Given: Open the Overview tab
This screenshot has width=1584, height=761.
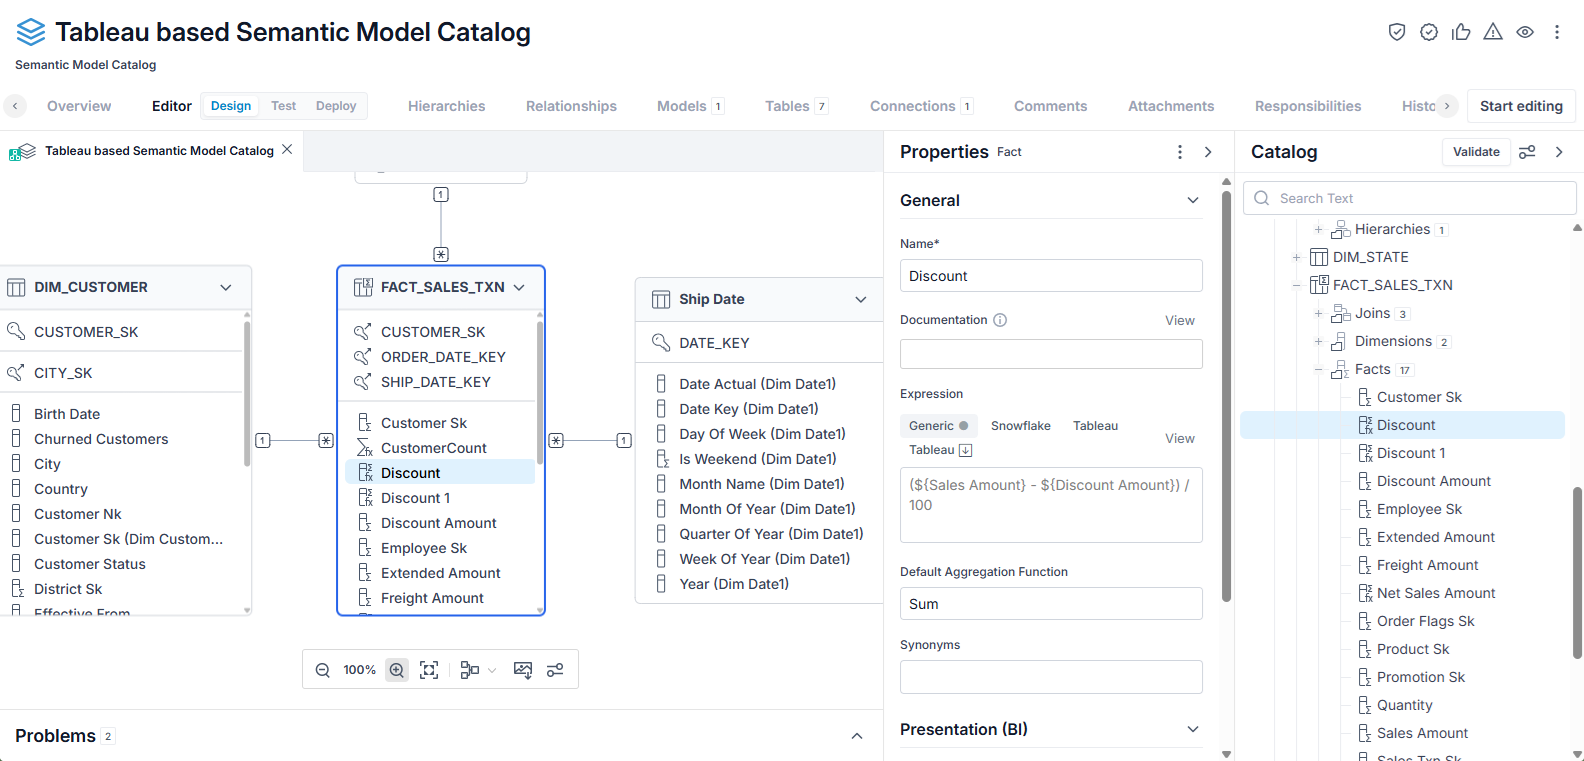Looking at the screenshot, I should point(79,106).
